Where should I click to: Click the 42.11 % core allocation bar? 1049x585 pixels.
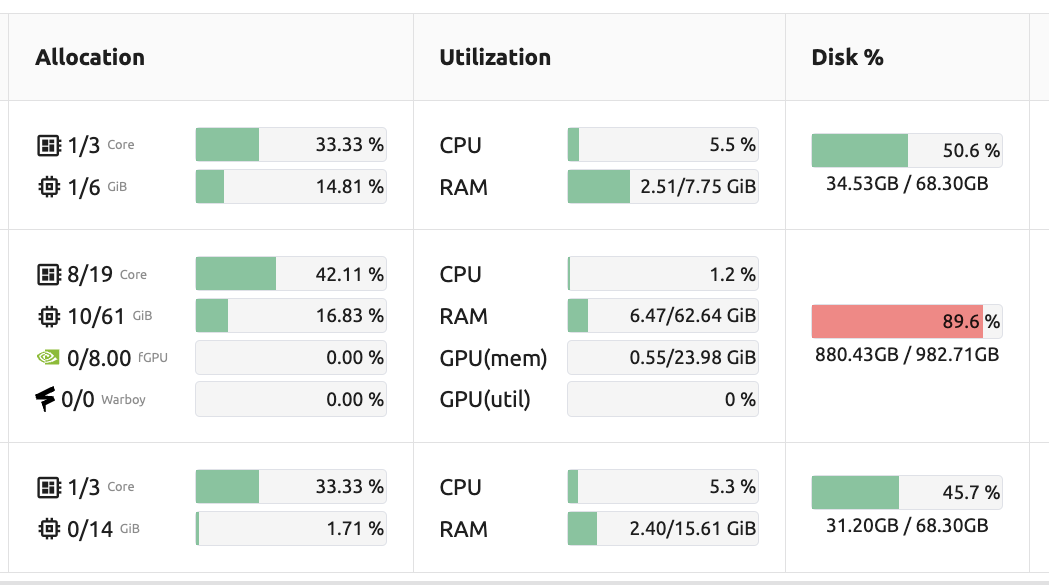290,274
